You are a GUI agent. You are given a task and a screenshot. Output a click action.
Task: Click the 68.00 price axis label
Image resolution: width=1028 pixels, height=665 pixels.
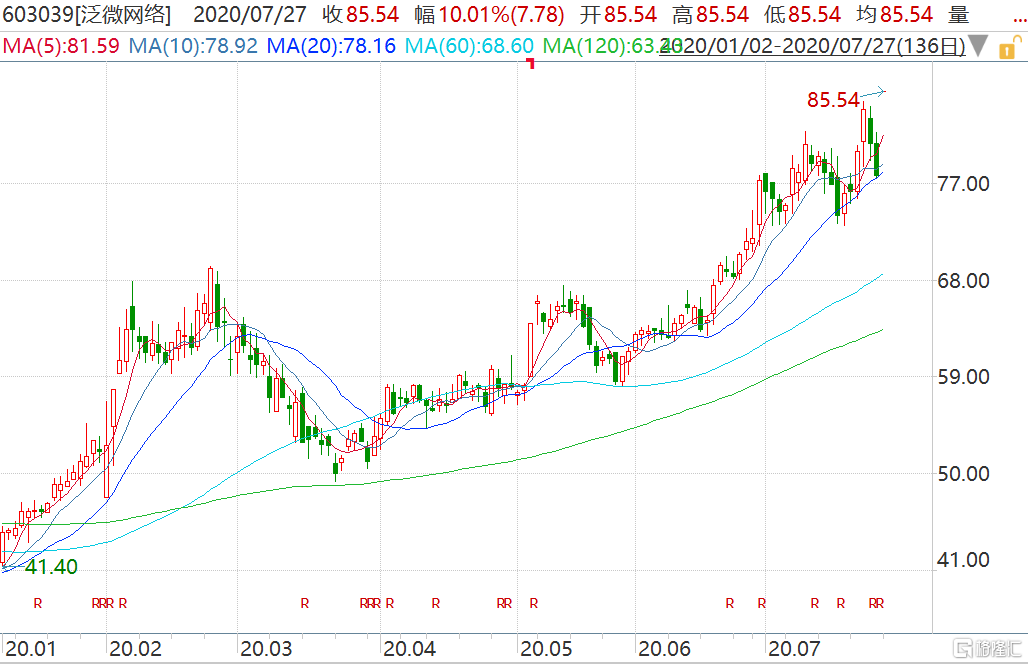[x=963, y=281]
